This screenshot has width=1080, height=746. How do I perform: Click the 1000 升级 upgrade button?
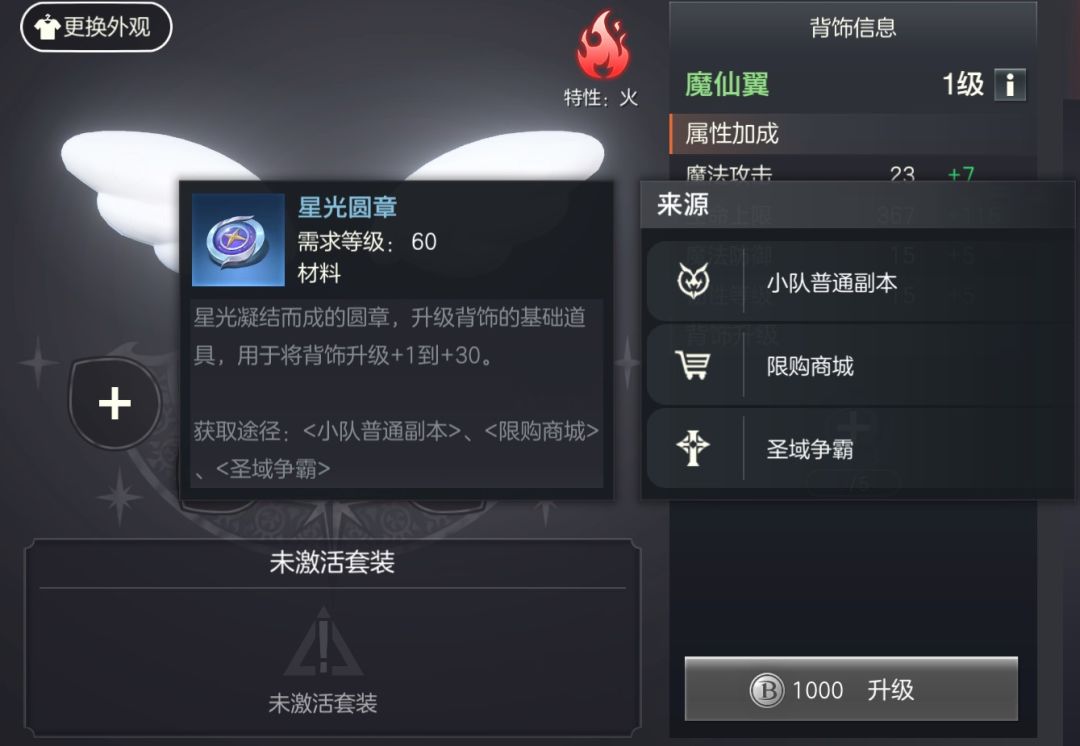click(x=851, y=689)
